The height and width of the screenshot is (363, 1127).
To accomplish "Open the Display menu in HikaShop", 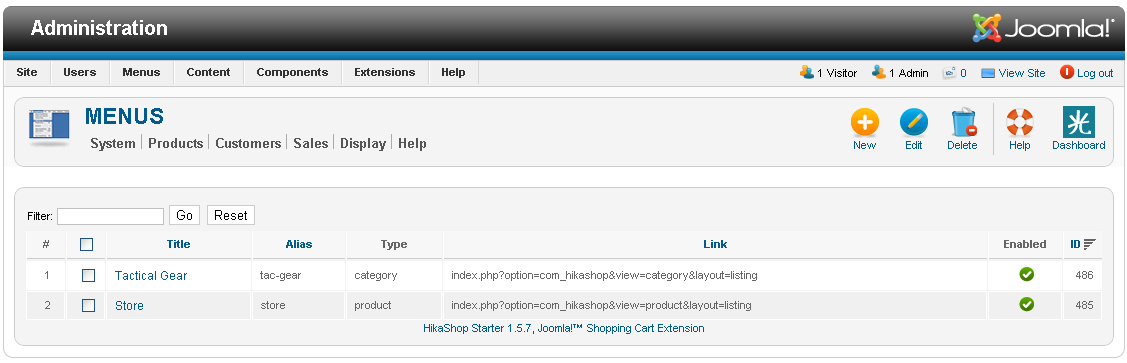I will click(x=363, y=143).
